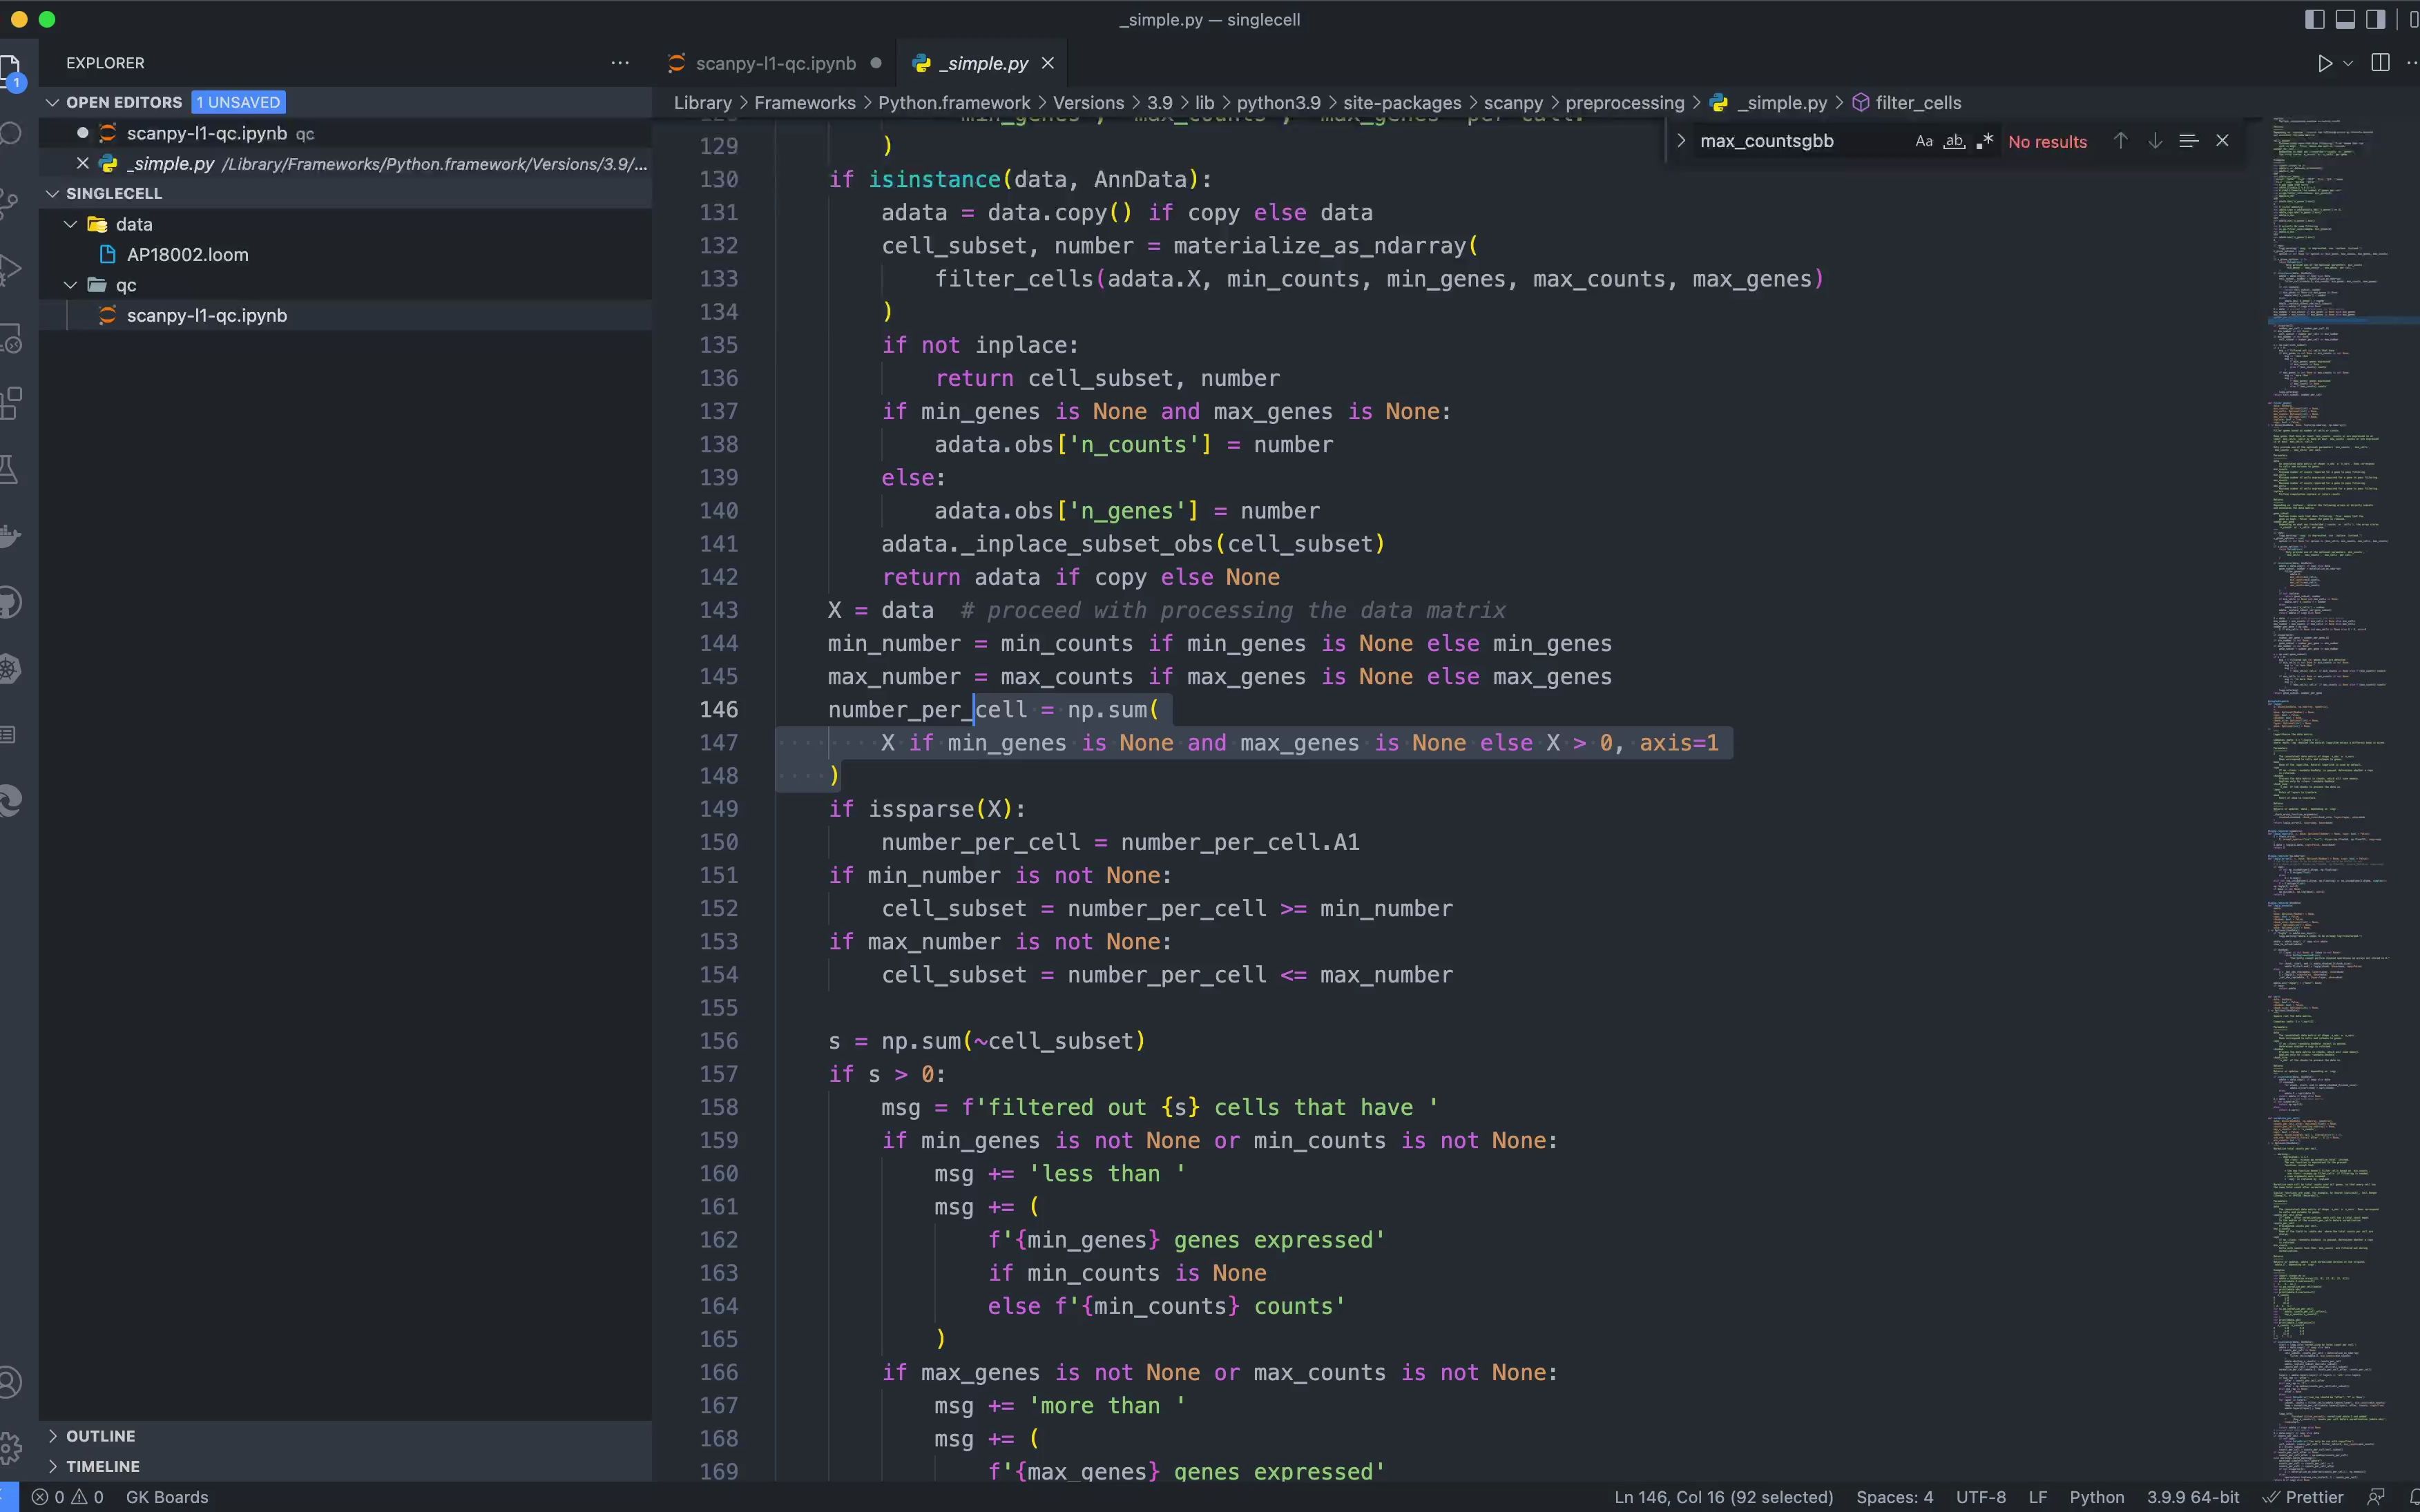
Task: Toggle Match Whole Word in find widget
Action: click(1954, 141)
